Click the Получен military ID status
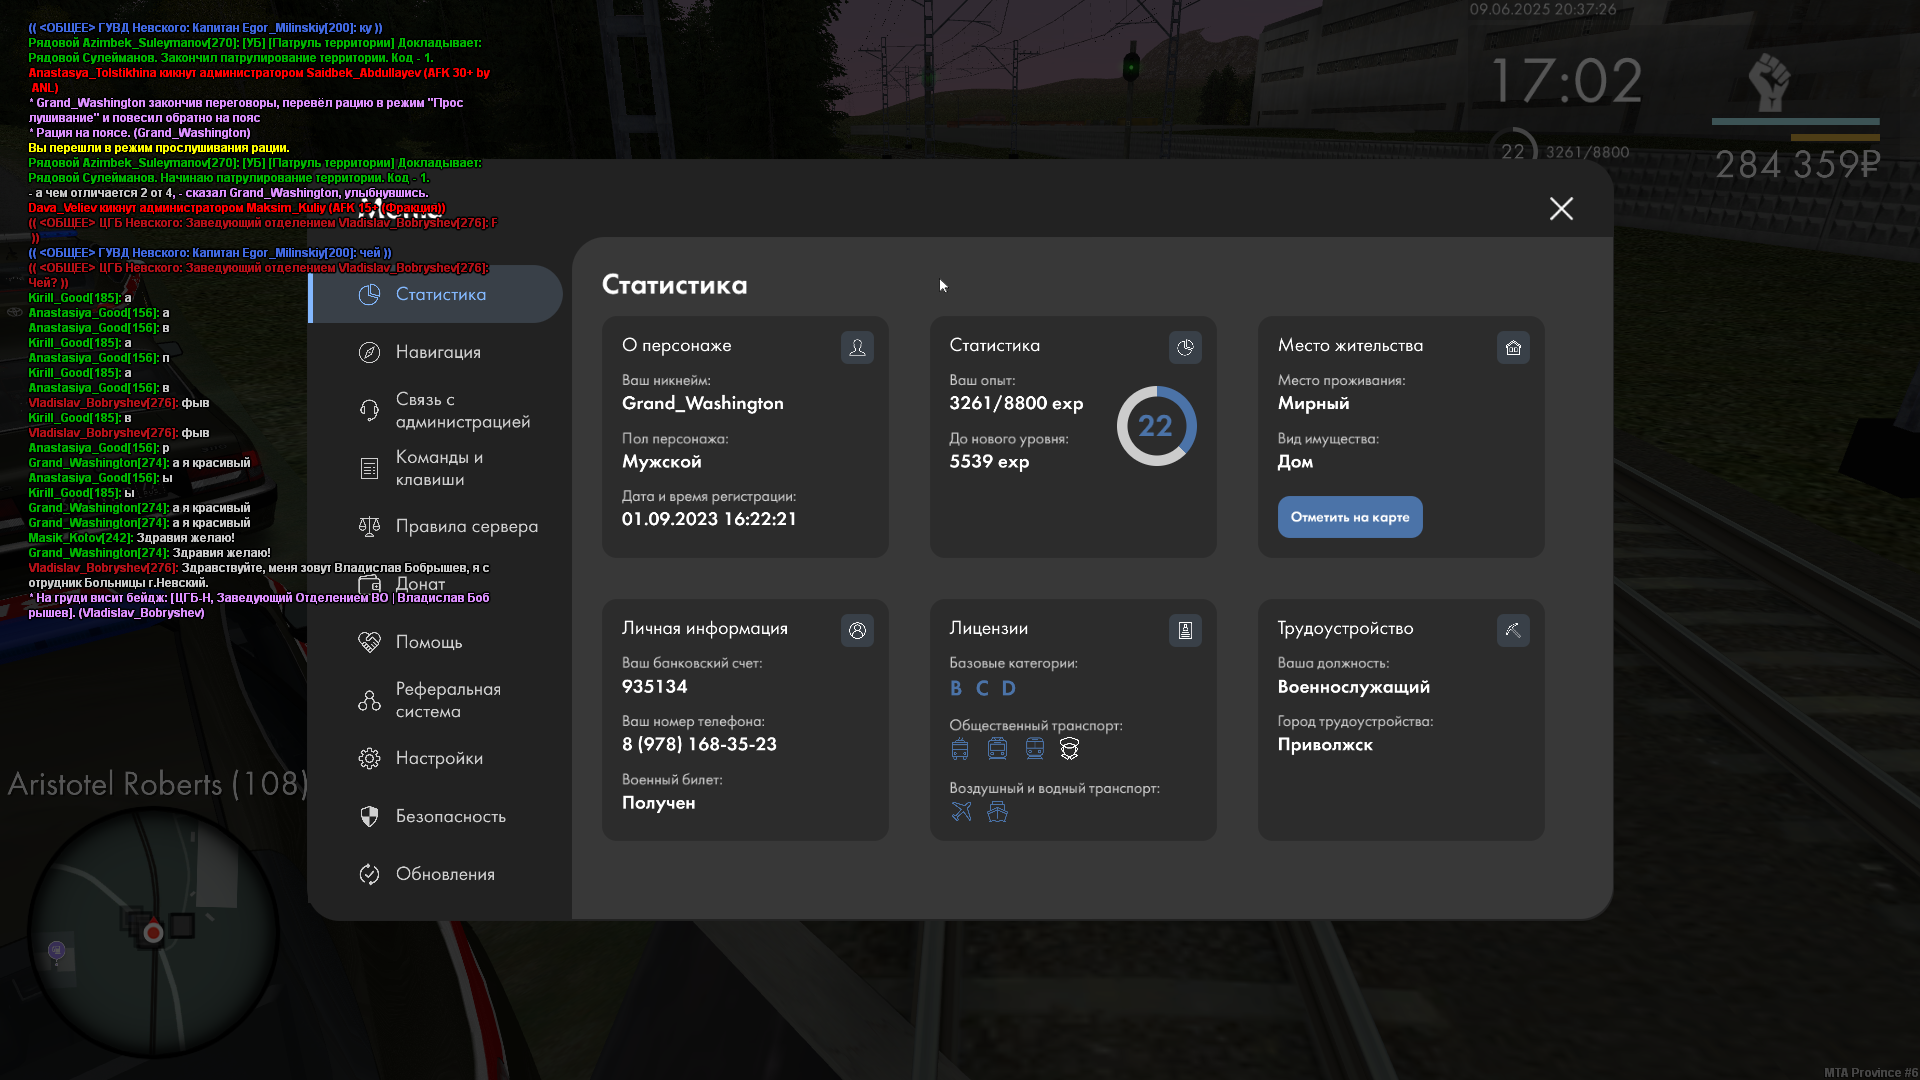The width and height of the screenshot is (1920, 1080). tap(659, 803)
